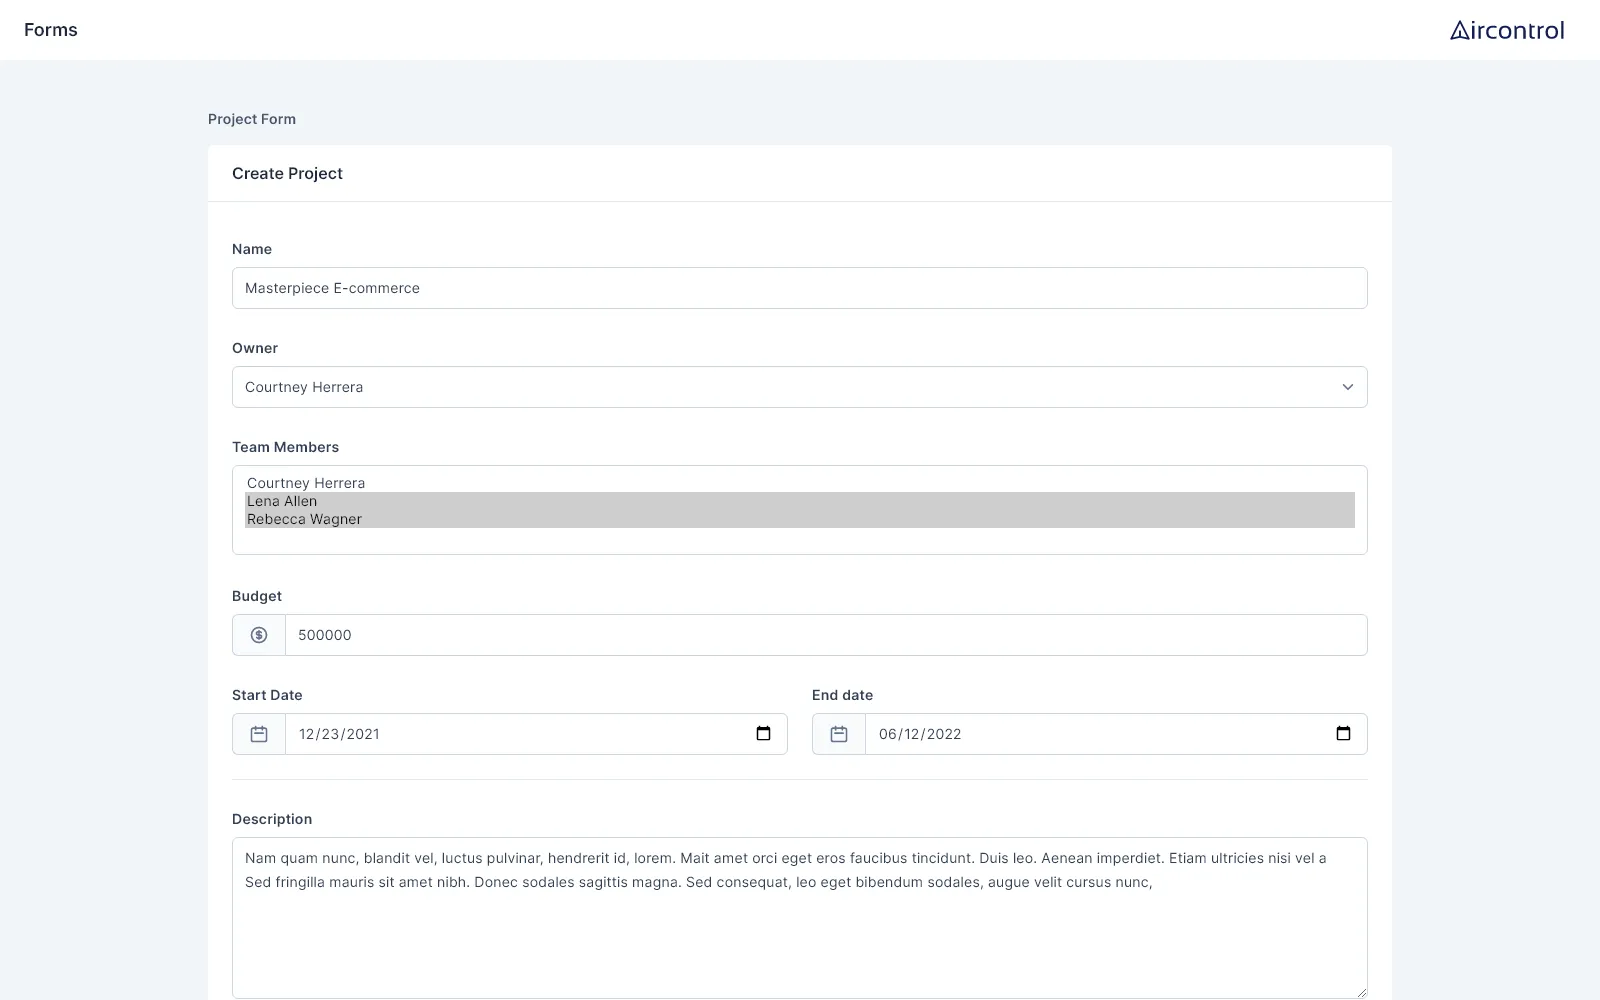Screen dimensions: 1600x1000
Task: Open the End date calendar picker icon
Action: pyautogui.click(x=1344, y=734)
